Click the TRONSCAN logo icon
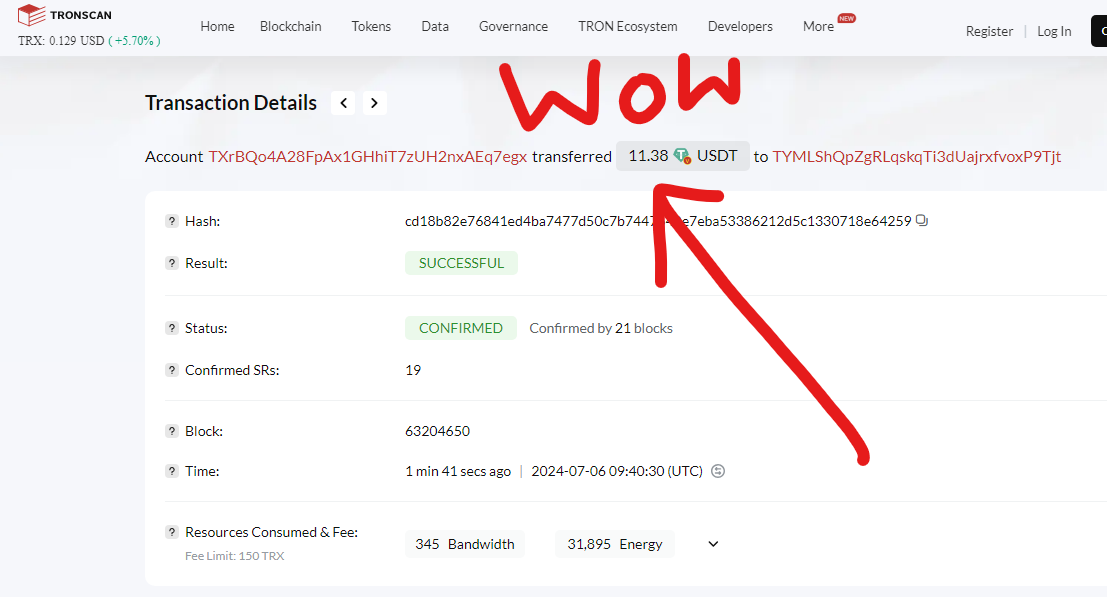1107x597 pixels. 31,15
